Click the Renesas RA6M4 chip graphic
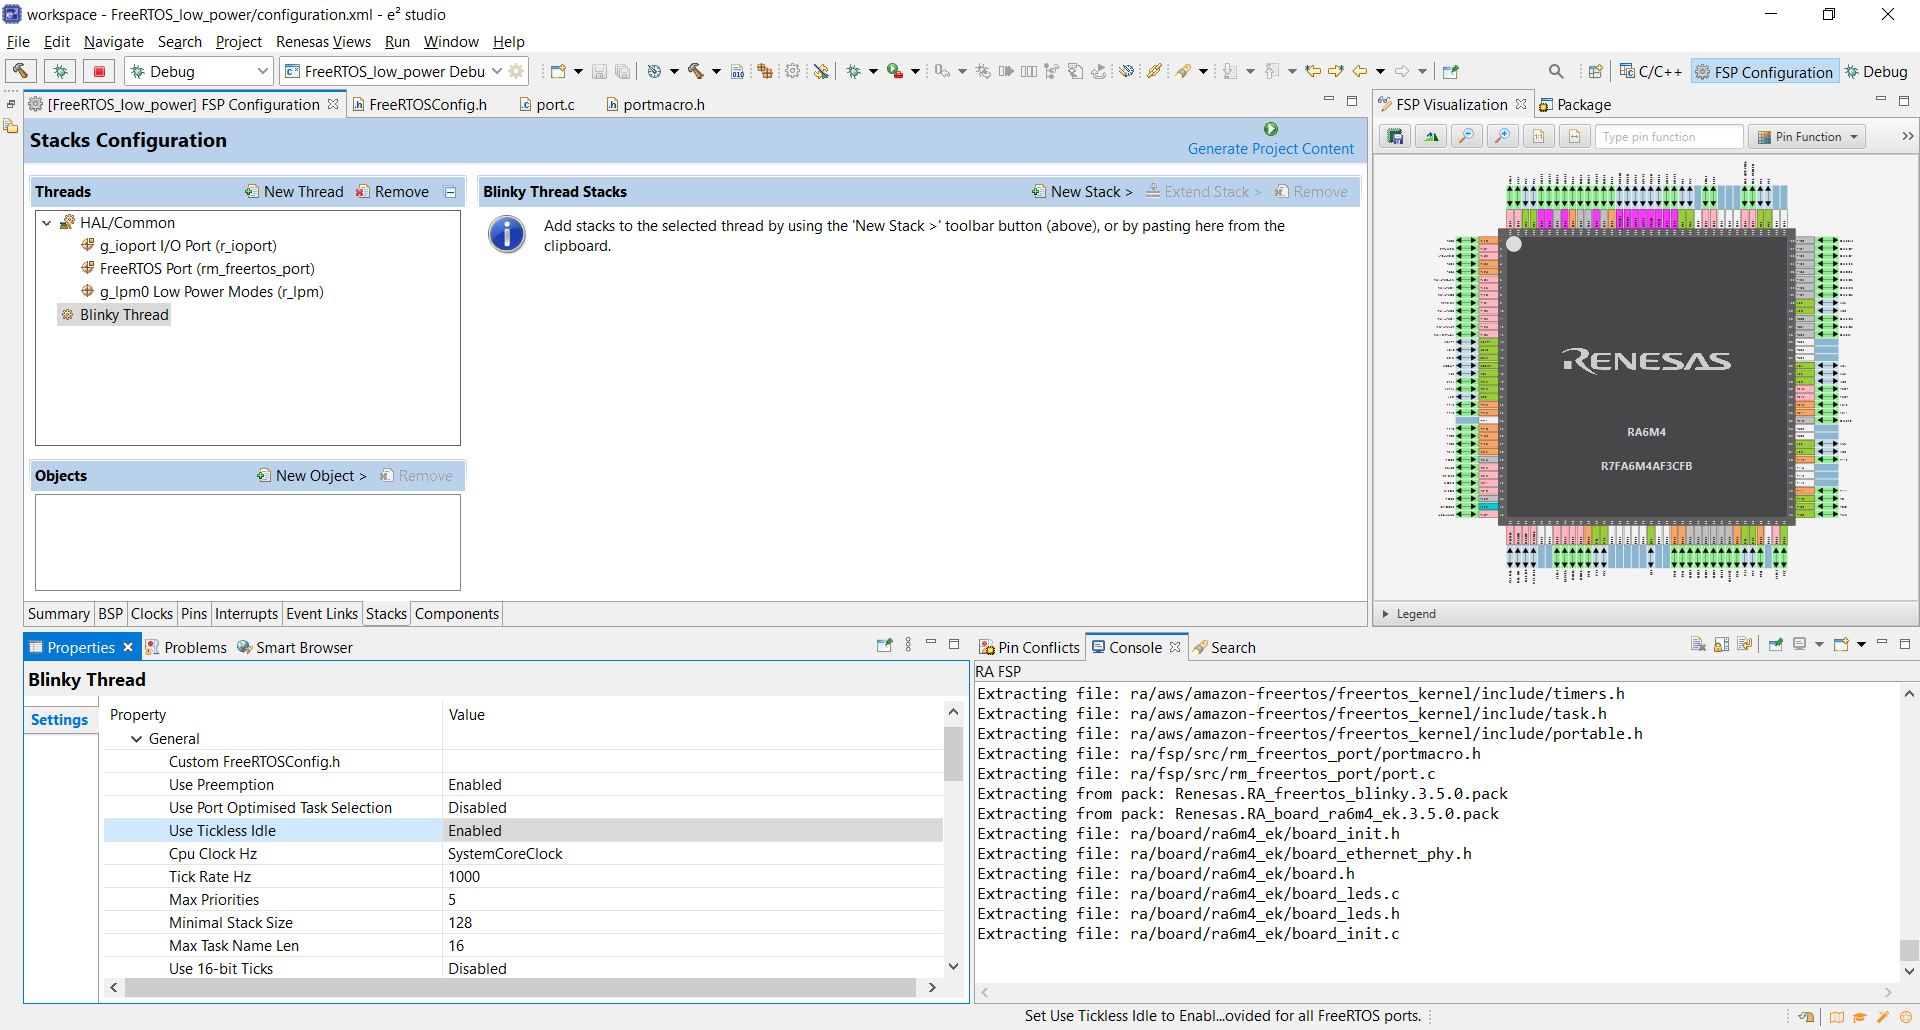Image resolution: width=1920 pixels, height=1030 pixels. [1646, 376]
